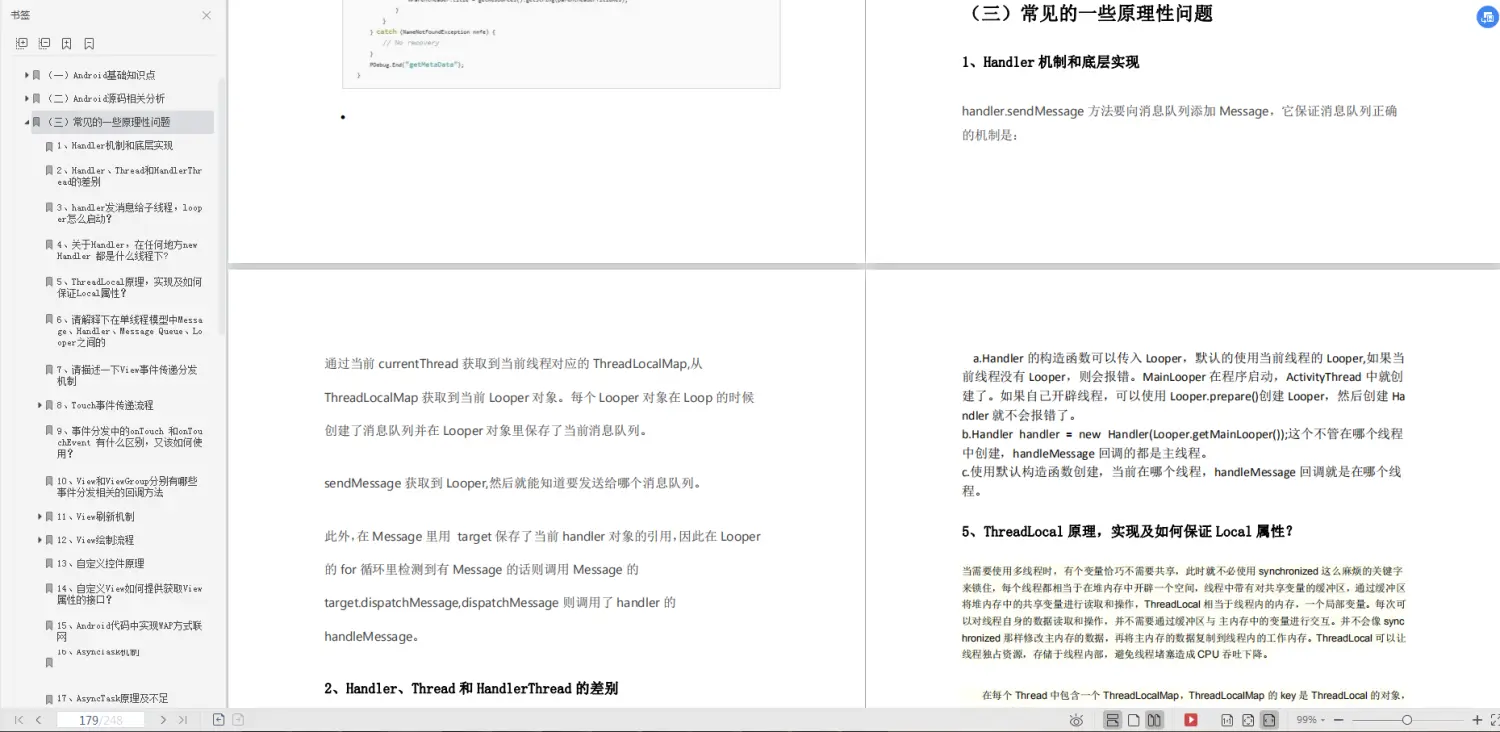Click heading 2、Handler、Thread 和 HandlerThread 的差别
Image resolution: width=1500 pixels, height=732 pixels.
pyautogui.click(x=471, y=688)
